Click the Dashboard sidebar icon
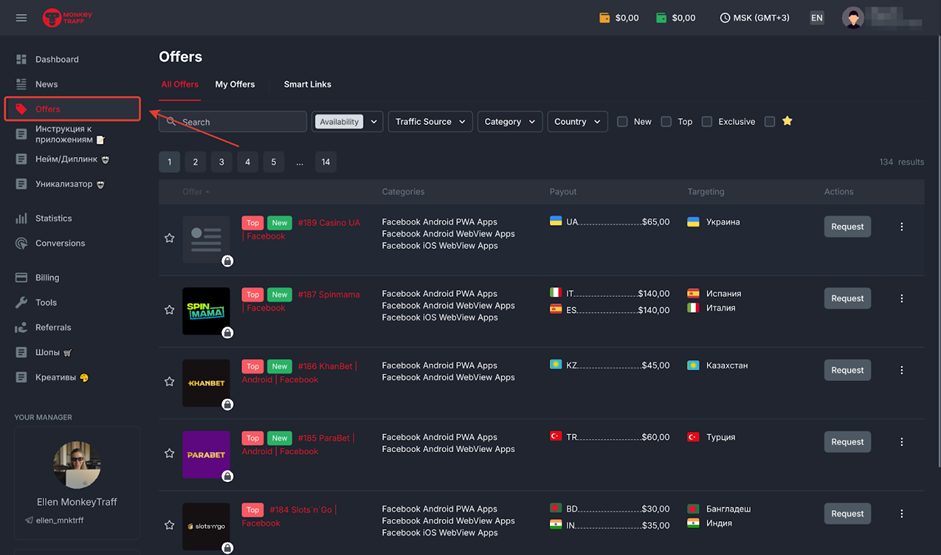 (x=22, y=59)
